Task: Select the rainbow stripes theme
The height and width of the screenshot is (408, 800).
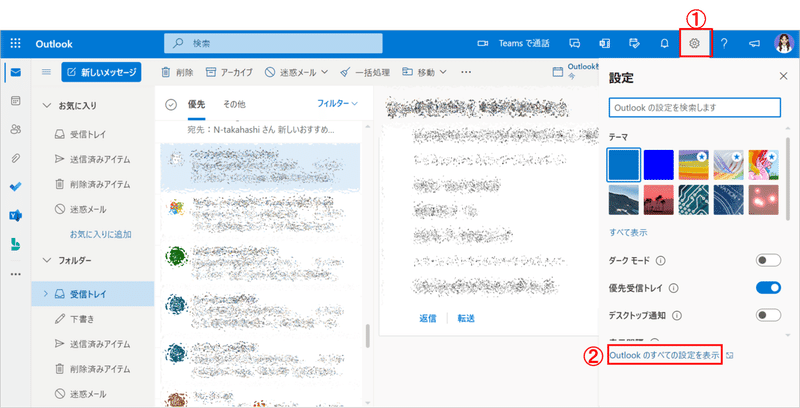Action: 694,165
